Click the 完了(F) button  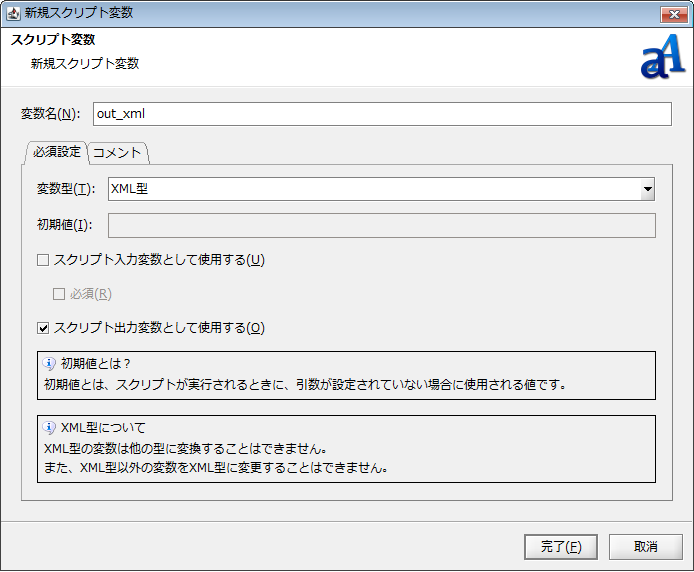(561, 547)
